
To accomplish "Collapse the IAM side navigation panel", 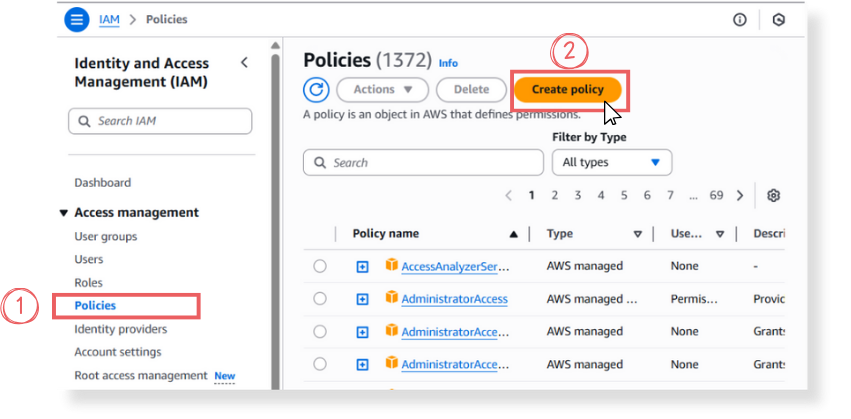I will click(244, 62).
